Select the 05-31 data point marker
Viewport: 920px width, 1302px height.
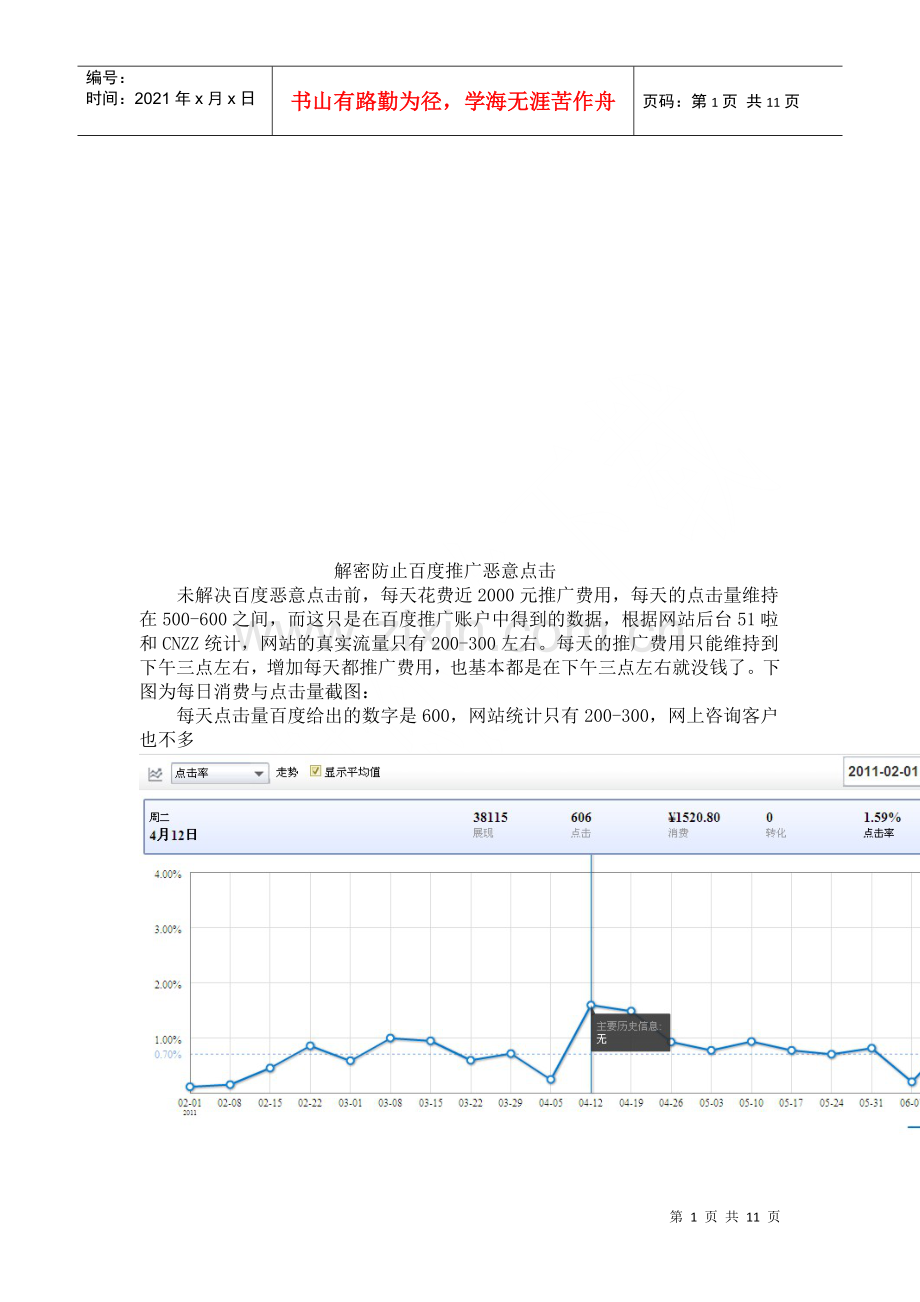coord(872,1048)
